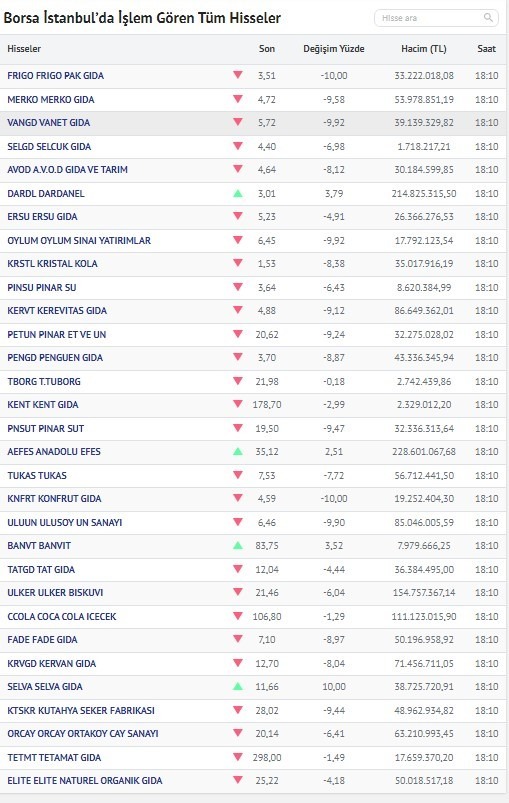Open MERKO MERKO GIDA stock link
This screenshot has height=803, width=509.
[51, 99]
